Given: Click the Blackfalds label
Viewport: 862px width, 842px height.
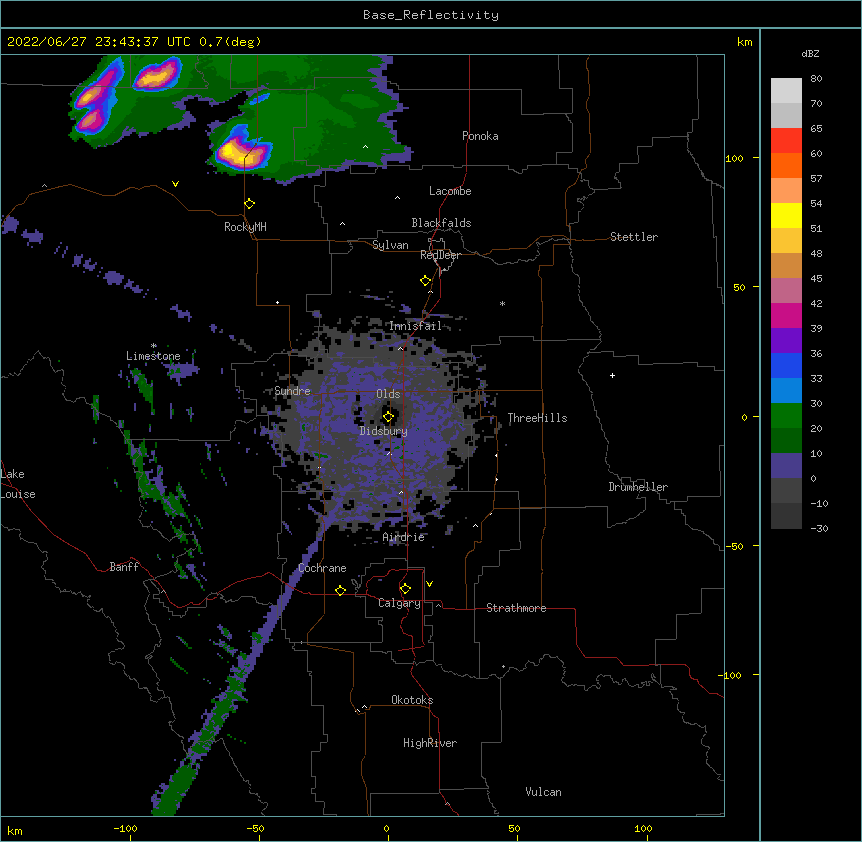Looking at the screenshot, I should [x=441, y=223].
